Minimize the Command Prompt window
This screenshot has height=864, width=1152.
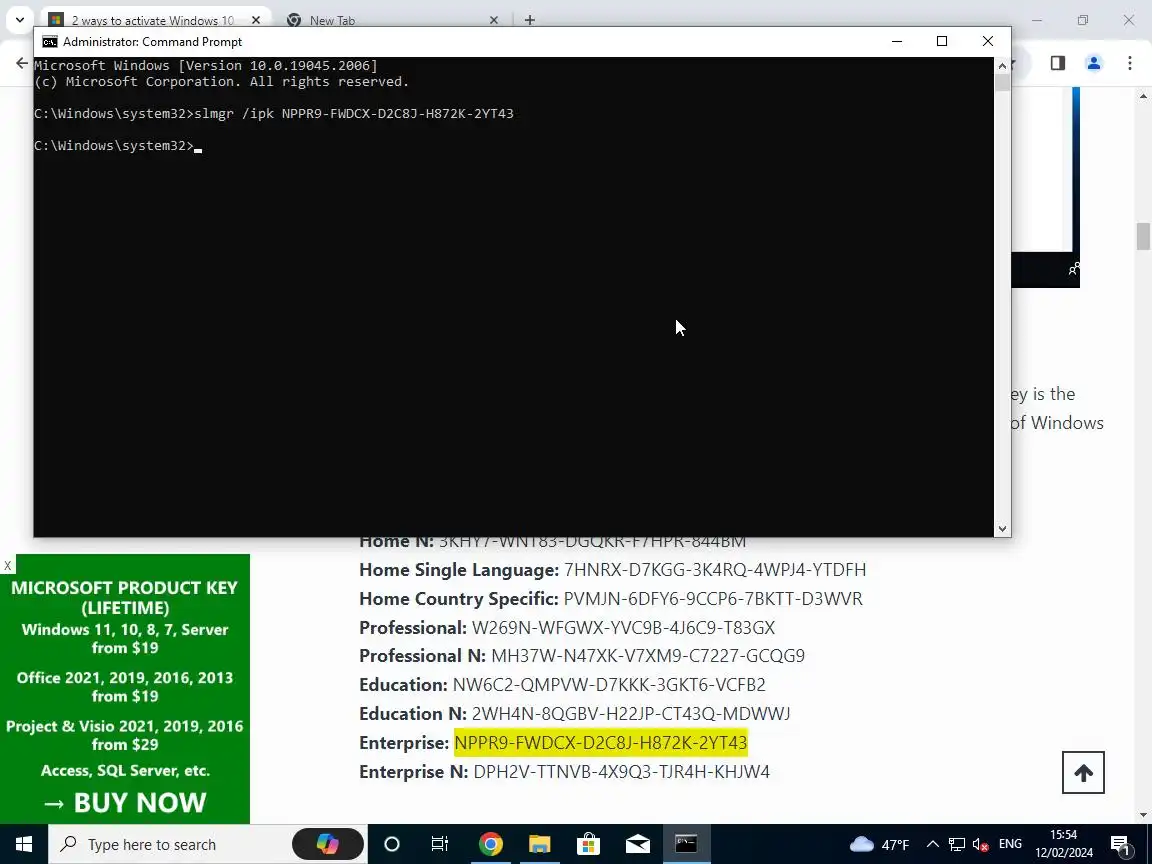click(x=896, y=41)
